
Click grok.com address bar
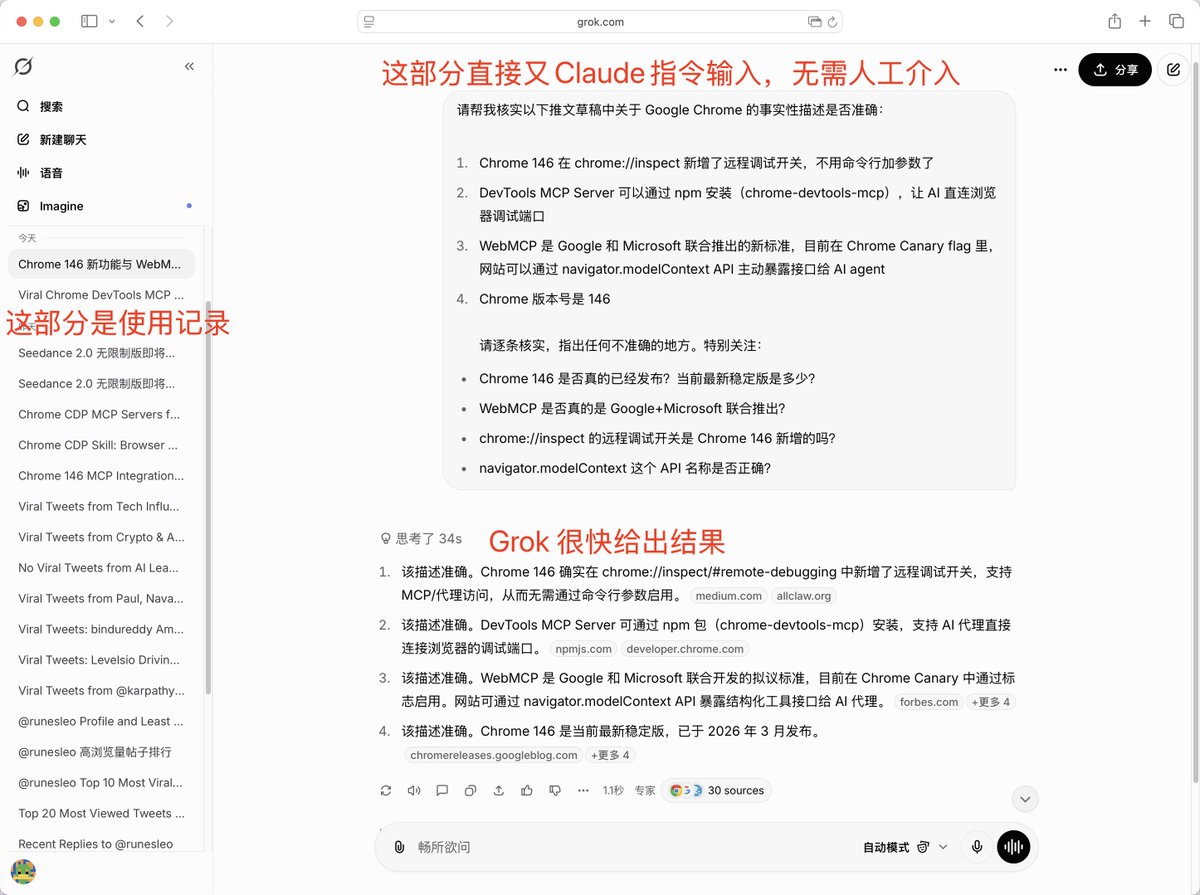coord(600,21)
